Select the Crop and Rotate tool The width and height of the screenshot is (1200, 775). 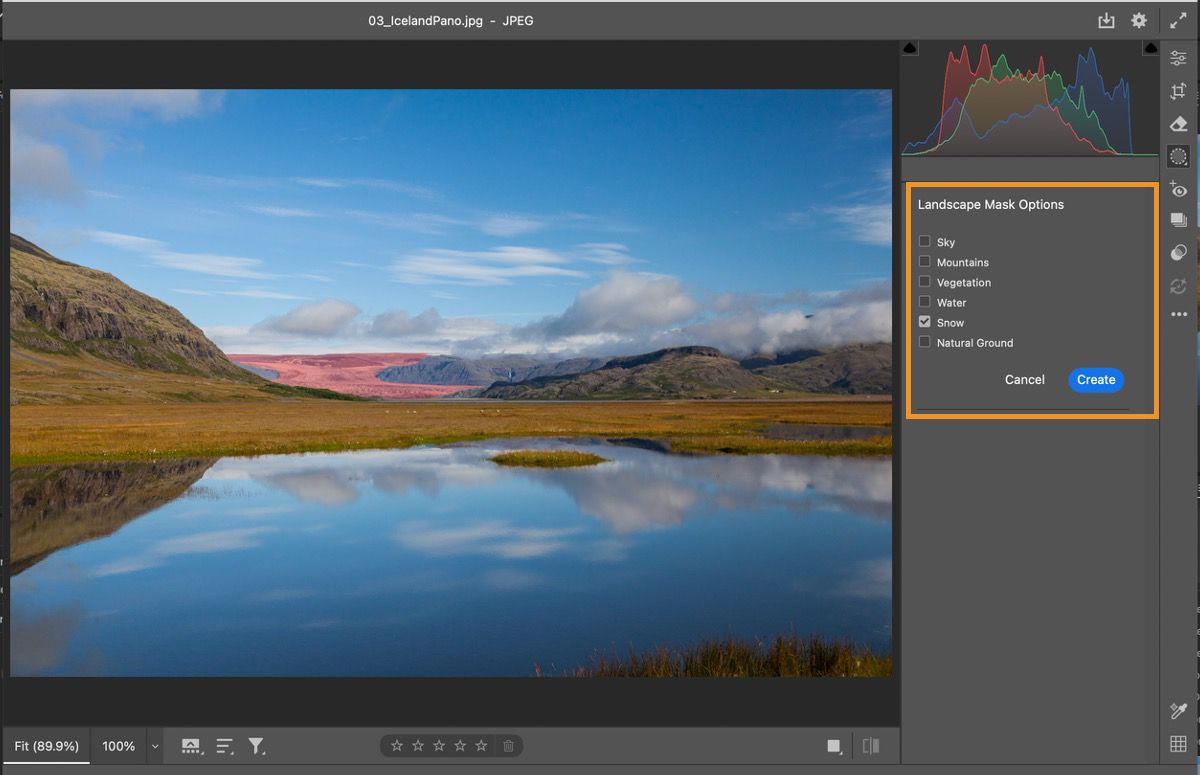pyautogui.click(x=1177, y=90)
